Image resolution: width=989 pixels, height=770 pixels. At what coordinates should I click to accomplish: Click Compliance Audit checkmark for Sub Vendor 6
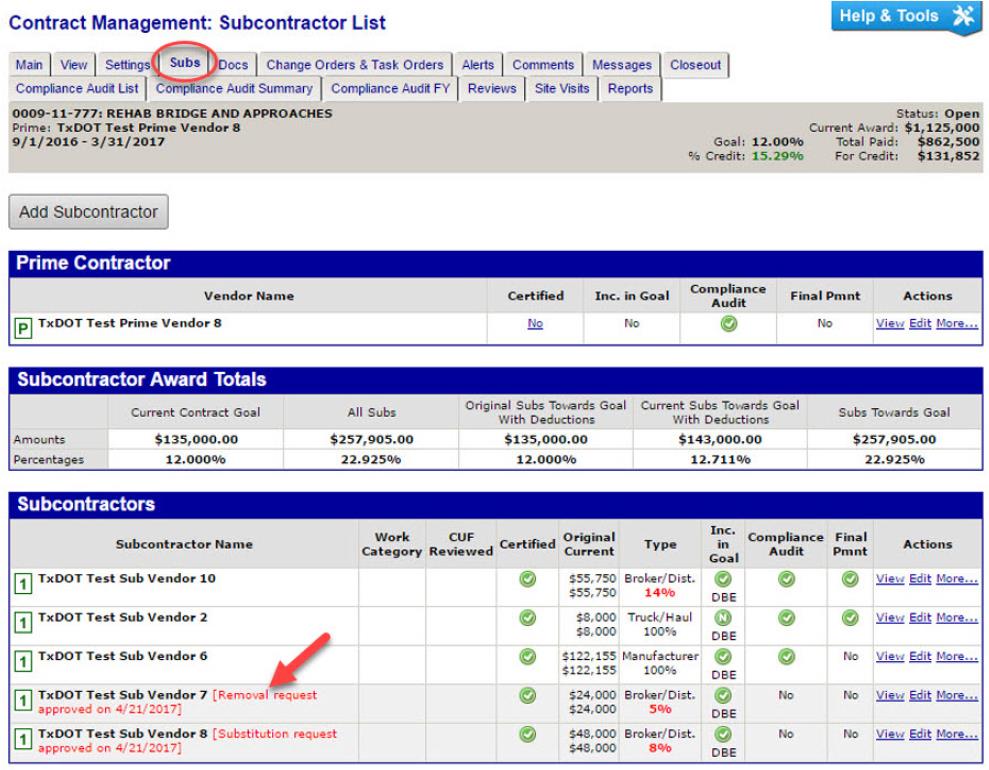(x=784, y=656)
